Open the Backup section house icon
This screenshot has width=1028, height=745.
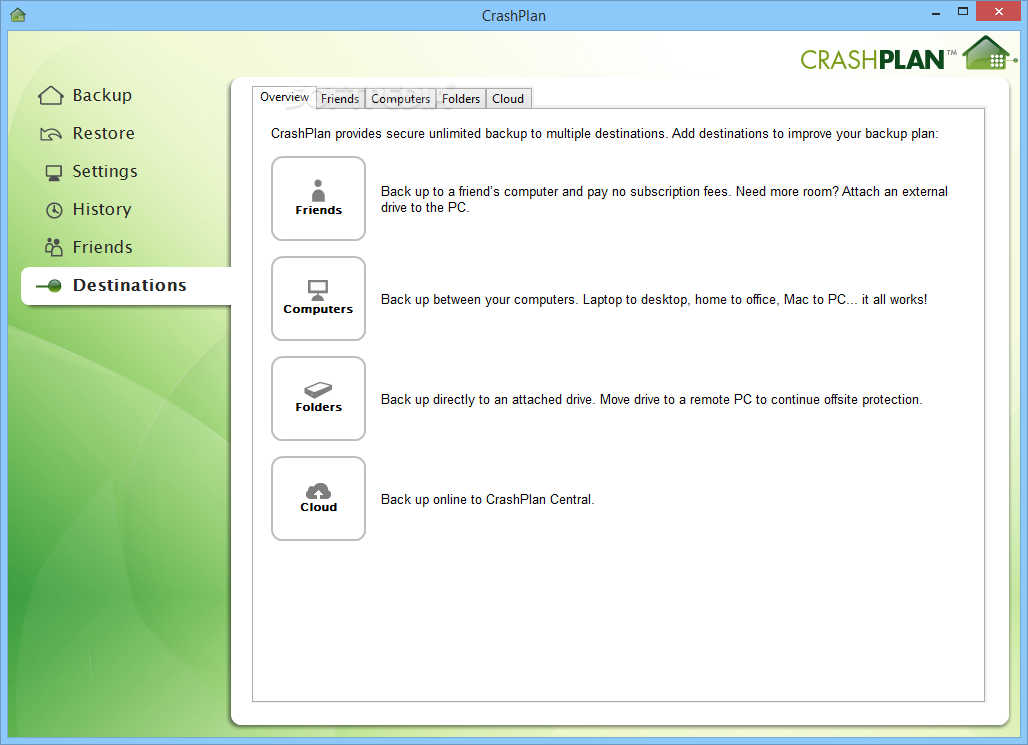tap(50, 96)
